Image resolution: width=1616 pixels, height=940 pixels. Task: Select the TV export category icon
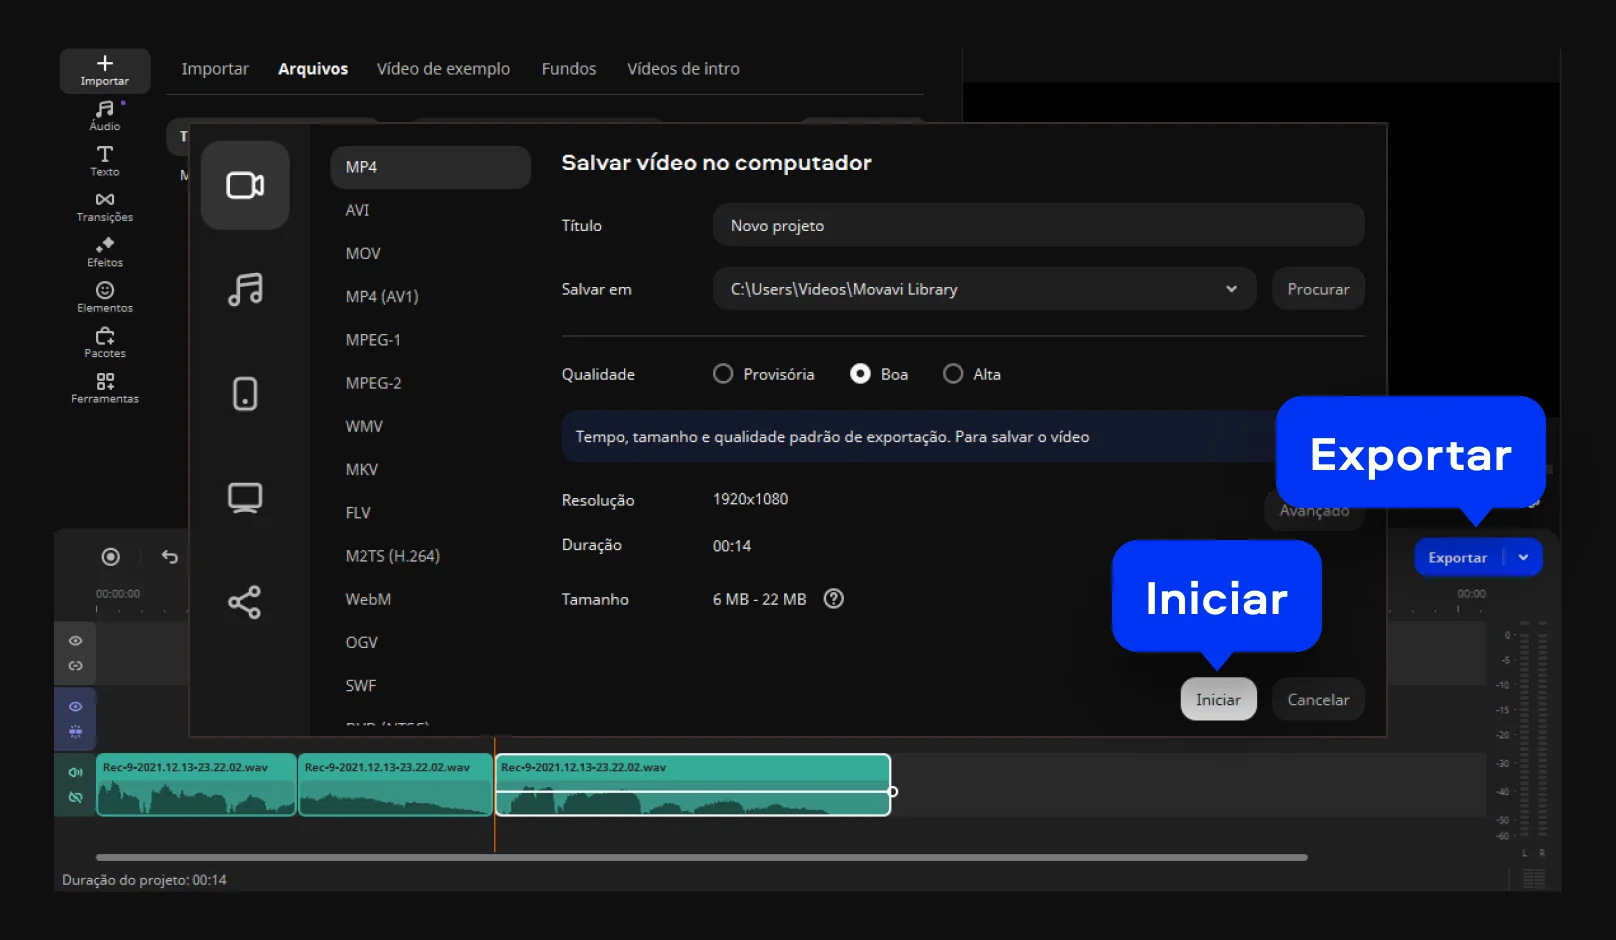click(245, 498)
